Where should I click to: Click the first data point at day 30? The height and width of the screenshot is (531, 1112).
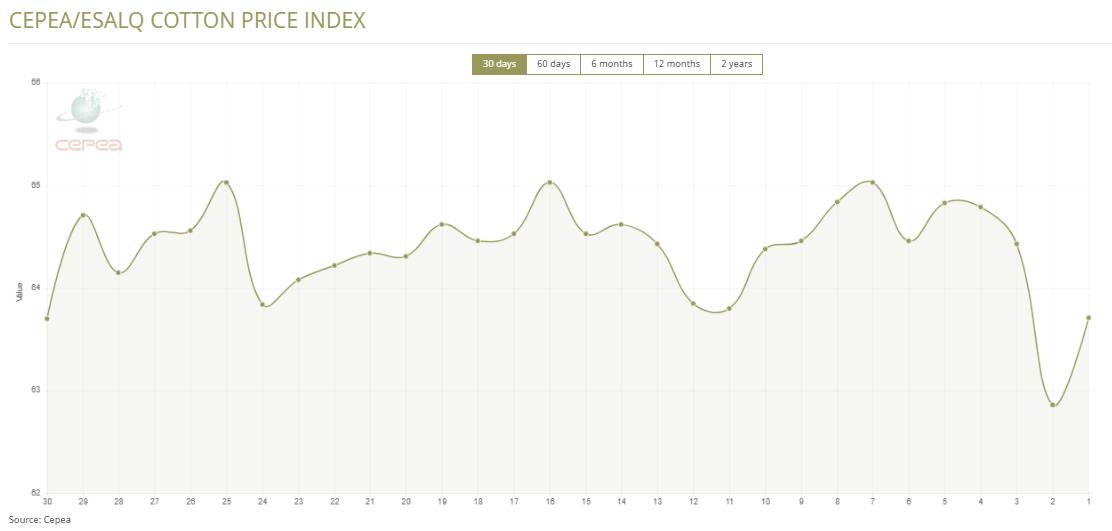[47, 319]
